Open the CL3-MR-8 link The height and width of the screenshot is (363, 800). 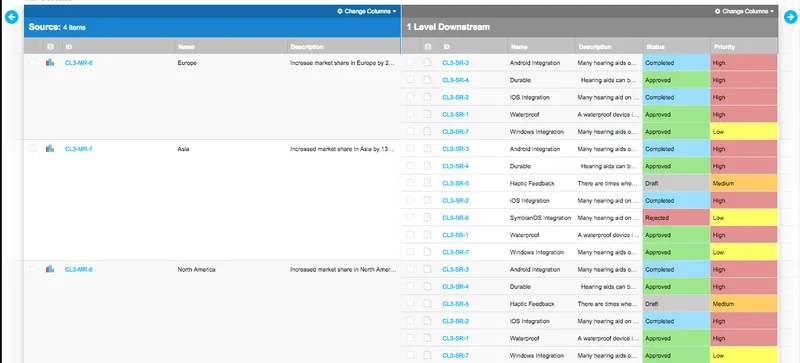79,270
